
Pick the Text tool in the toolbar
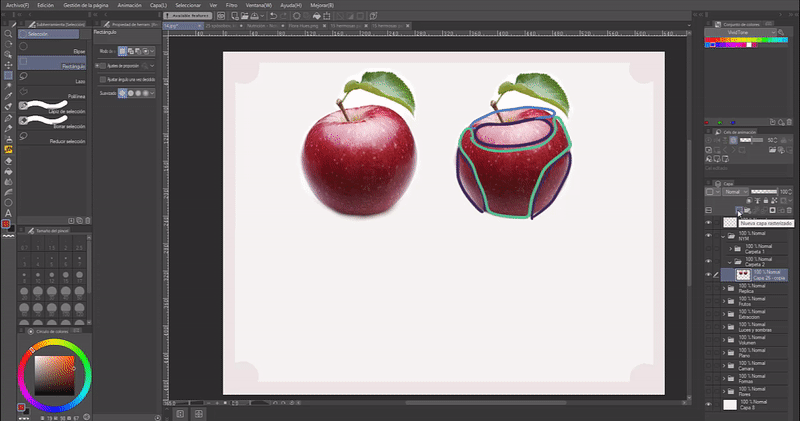click(8, 213)
